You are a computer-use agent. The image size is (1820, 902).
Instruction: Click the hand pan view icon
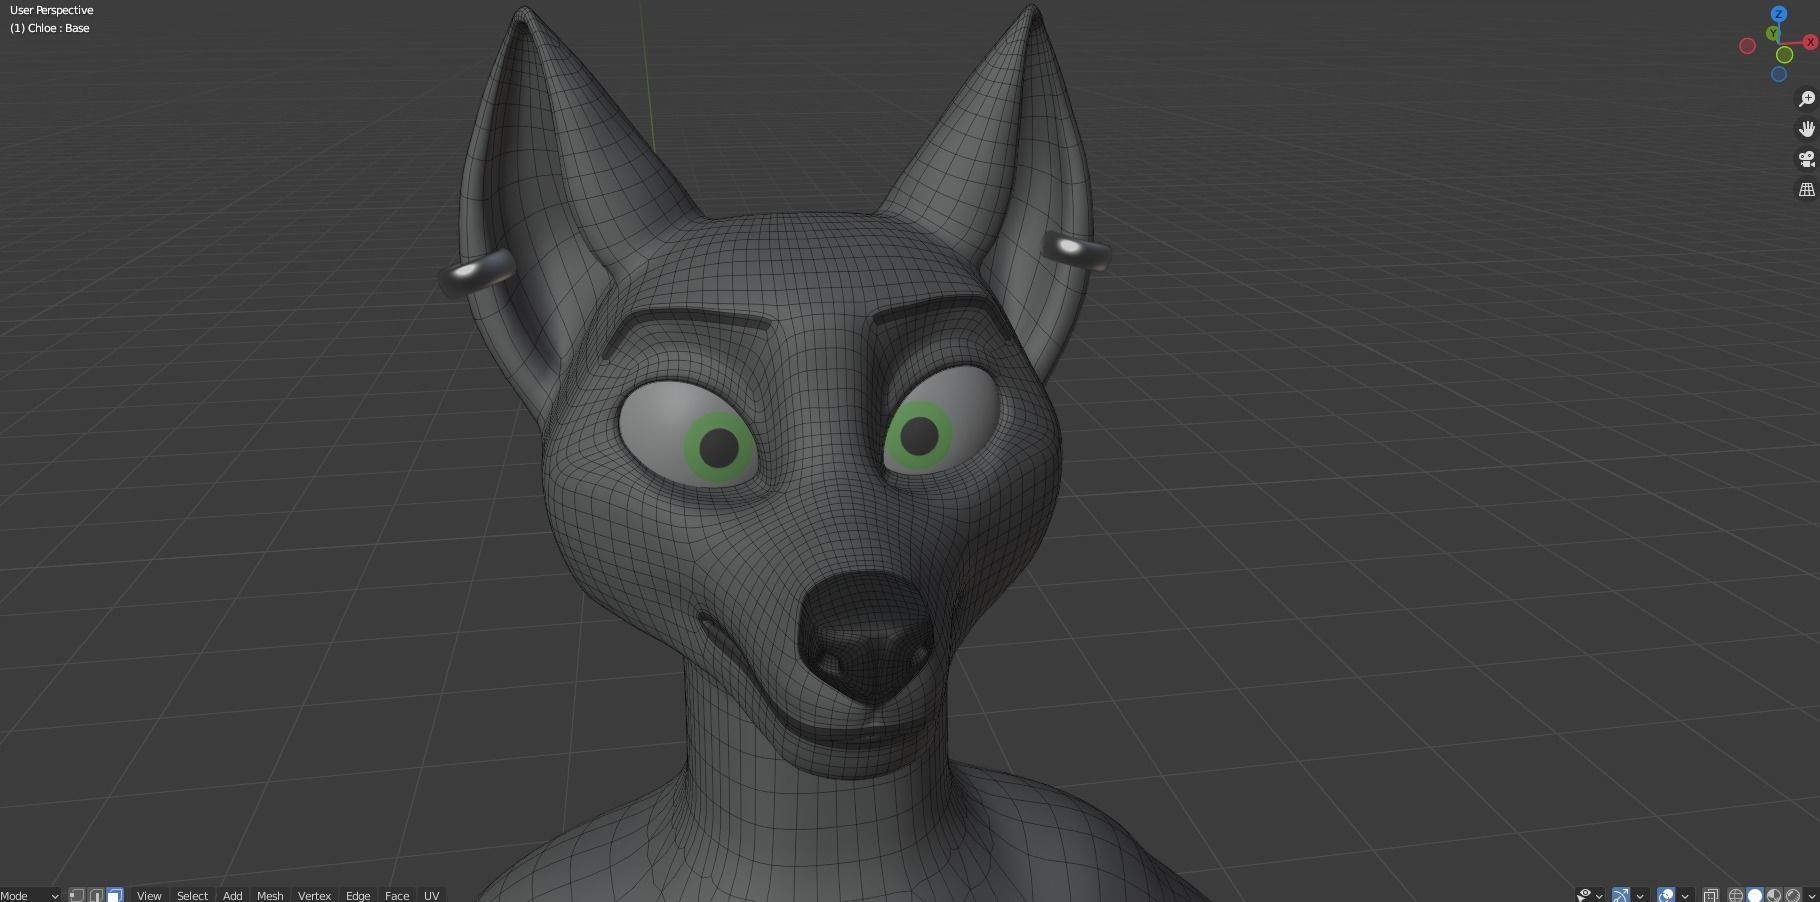[x=1806, y=129]
